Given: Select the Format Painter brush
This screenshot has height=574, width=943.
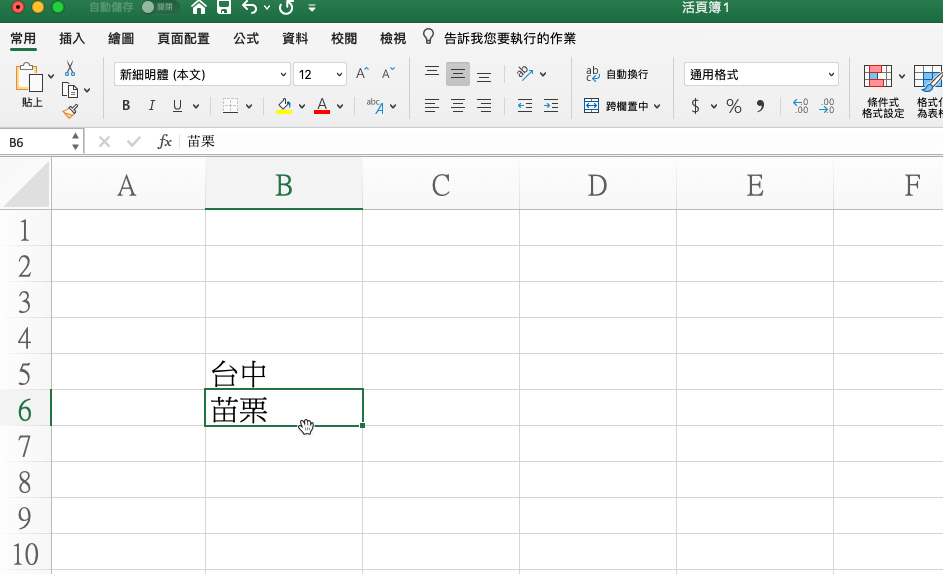Looking at the screenshot, I should pyautogui.click(x=70, y=111).
